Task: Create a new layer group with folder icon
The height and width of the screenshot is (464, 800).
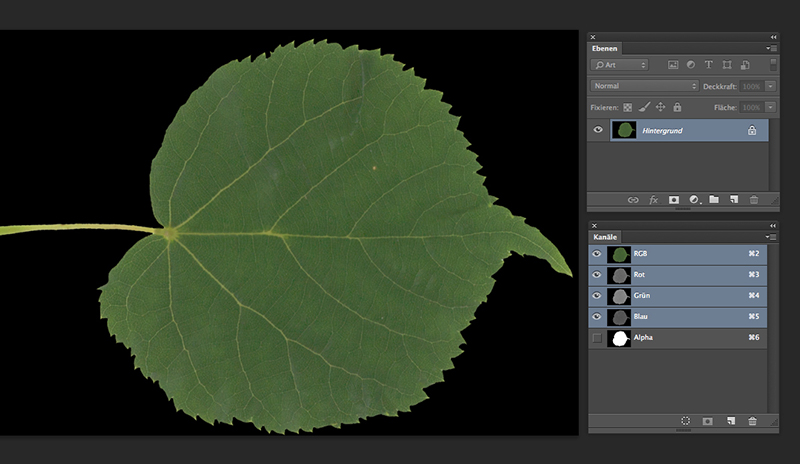Action: [x=714, y=200]
